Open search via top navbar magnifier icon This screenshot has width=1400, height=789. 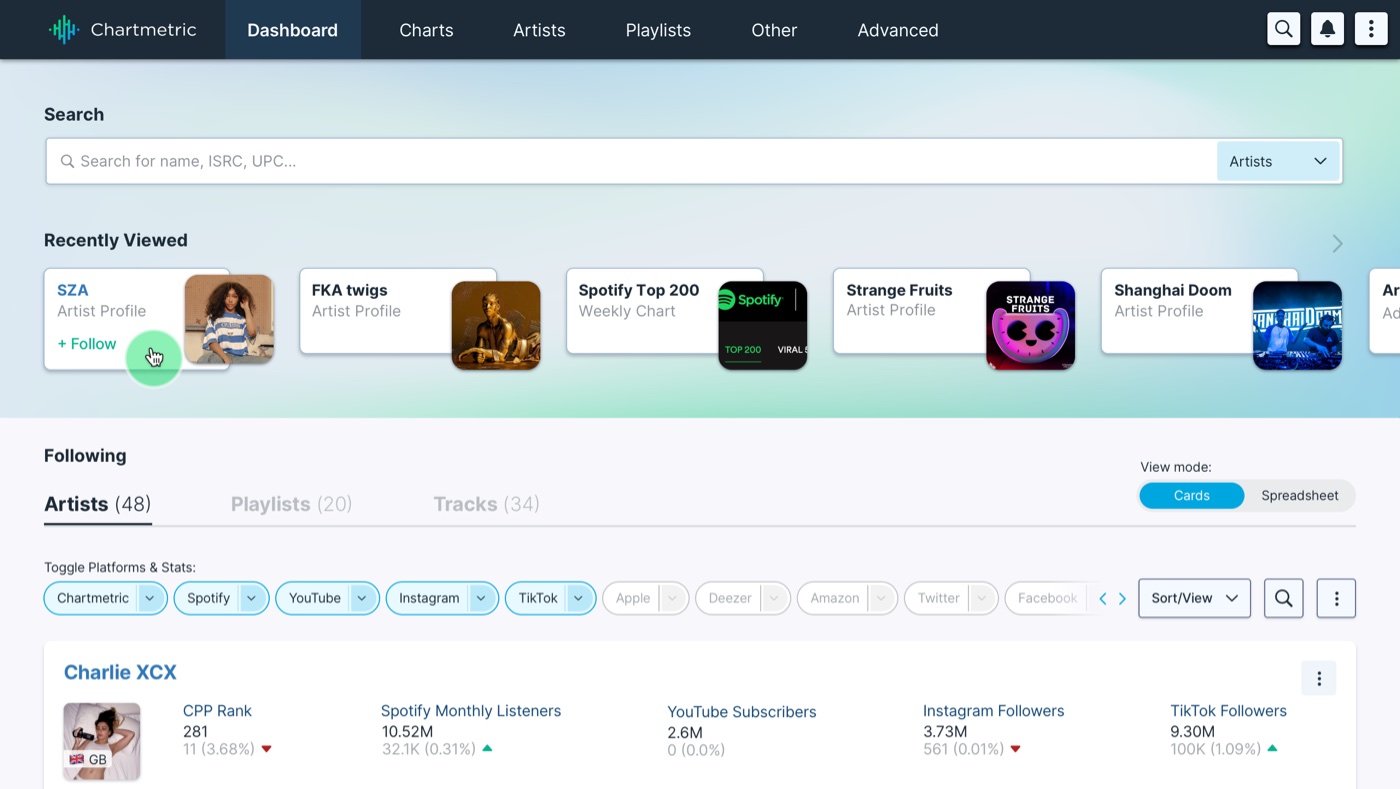point(1284,29)
